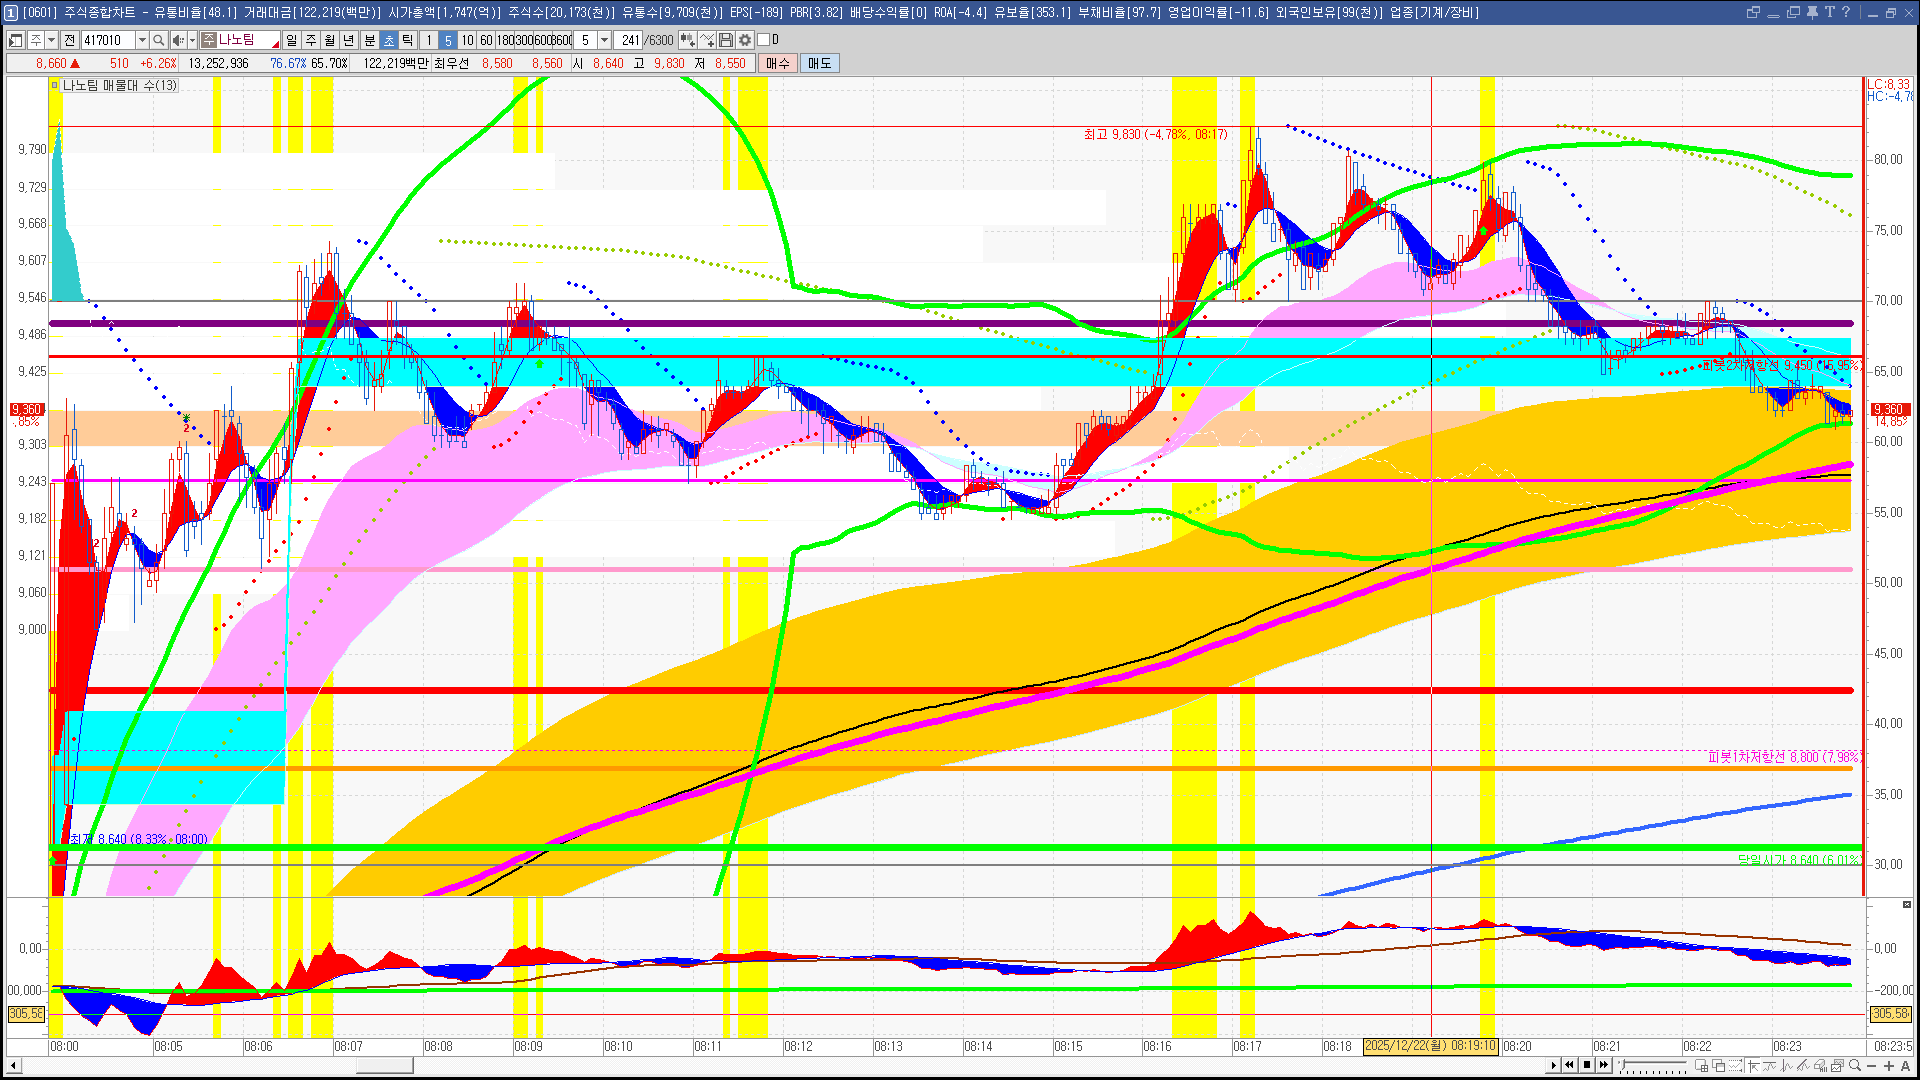Click the zoom magnifier at bottom right
Viewport: 1920px width, 1080px height.
[x=1855, y=1066]
